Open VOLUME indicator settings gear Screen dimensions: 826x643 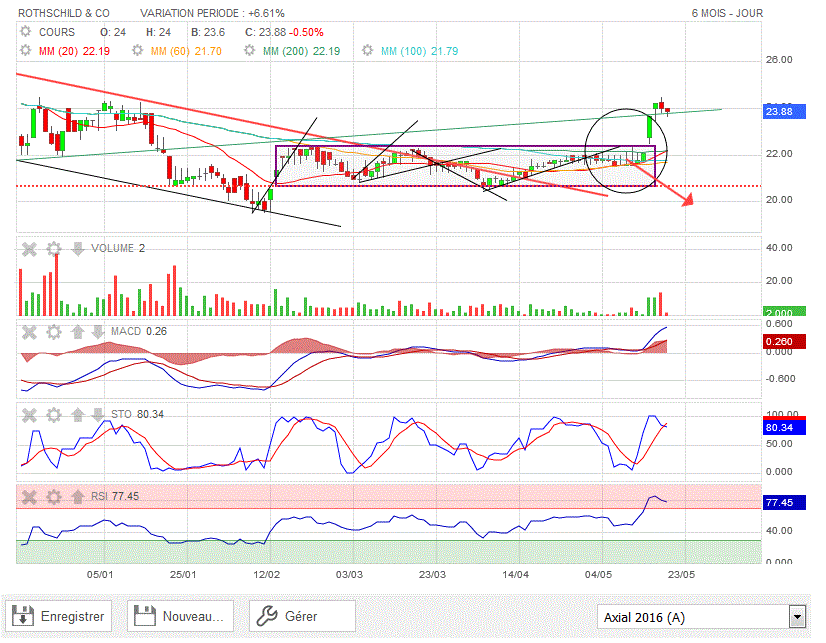53,249
